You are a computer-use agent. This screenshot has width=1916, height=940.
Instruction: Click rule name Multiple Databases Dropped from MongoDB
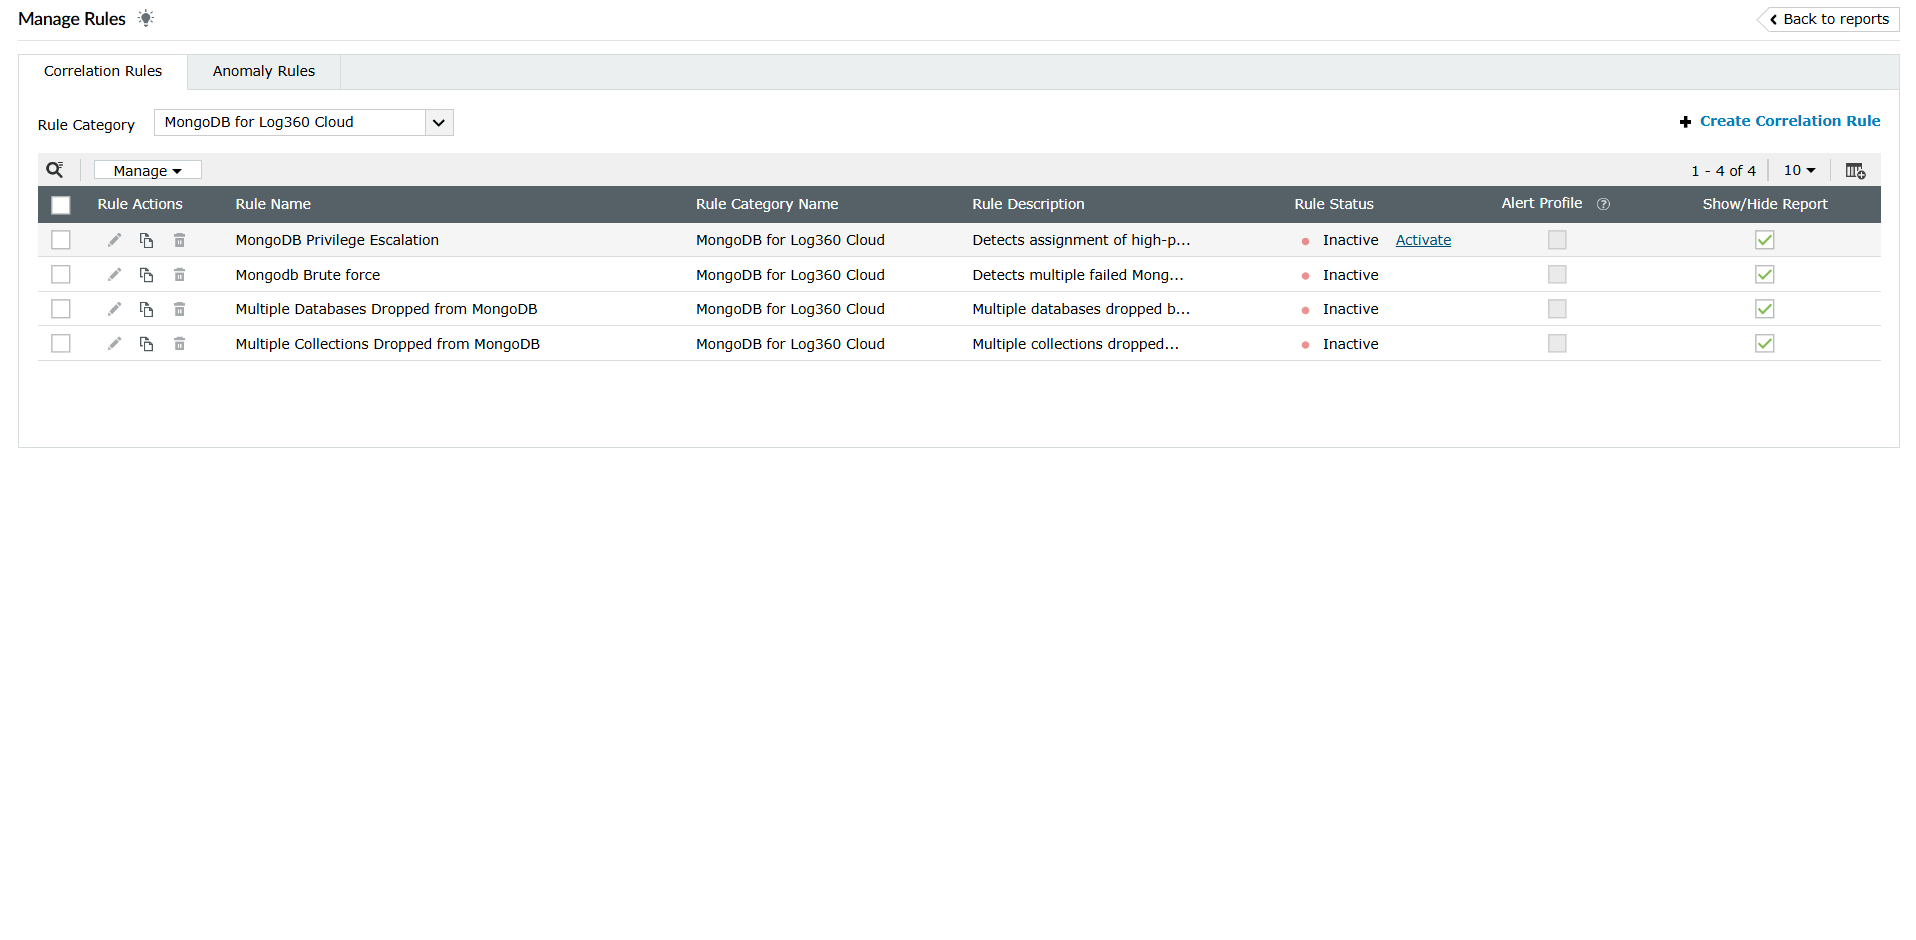point(386,309)
